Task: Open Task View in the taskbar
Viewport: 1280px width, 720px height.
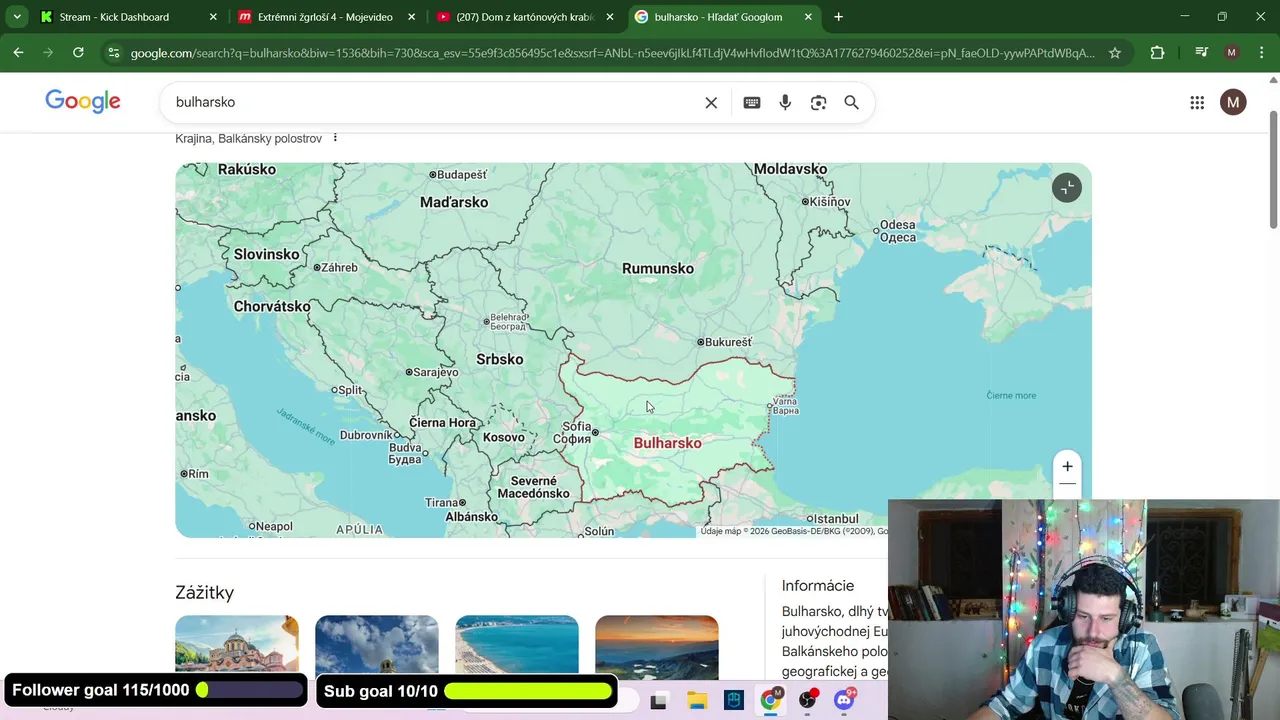Action: click(x=658, y=701)
